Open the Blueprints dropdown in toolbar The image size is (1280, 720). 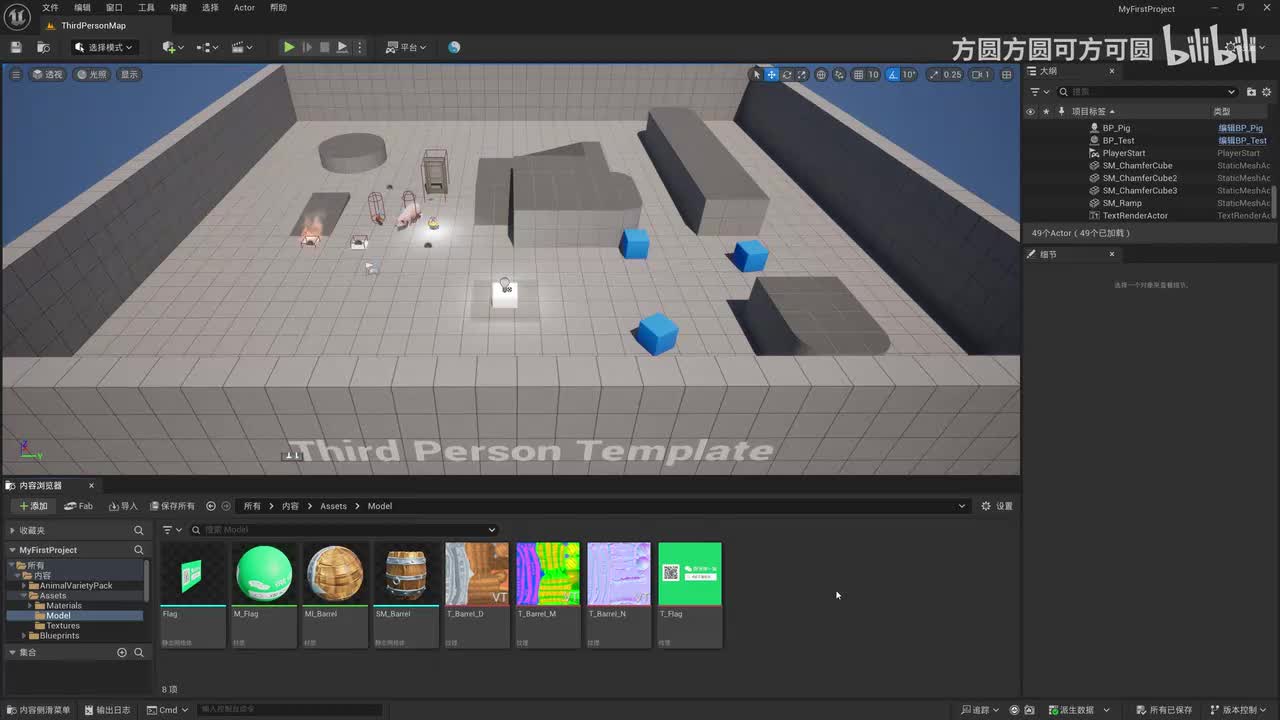click(x=207, y=47)
